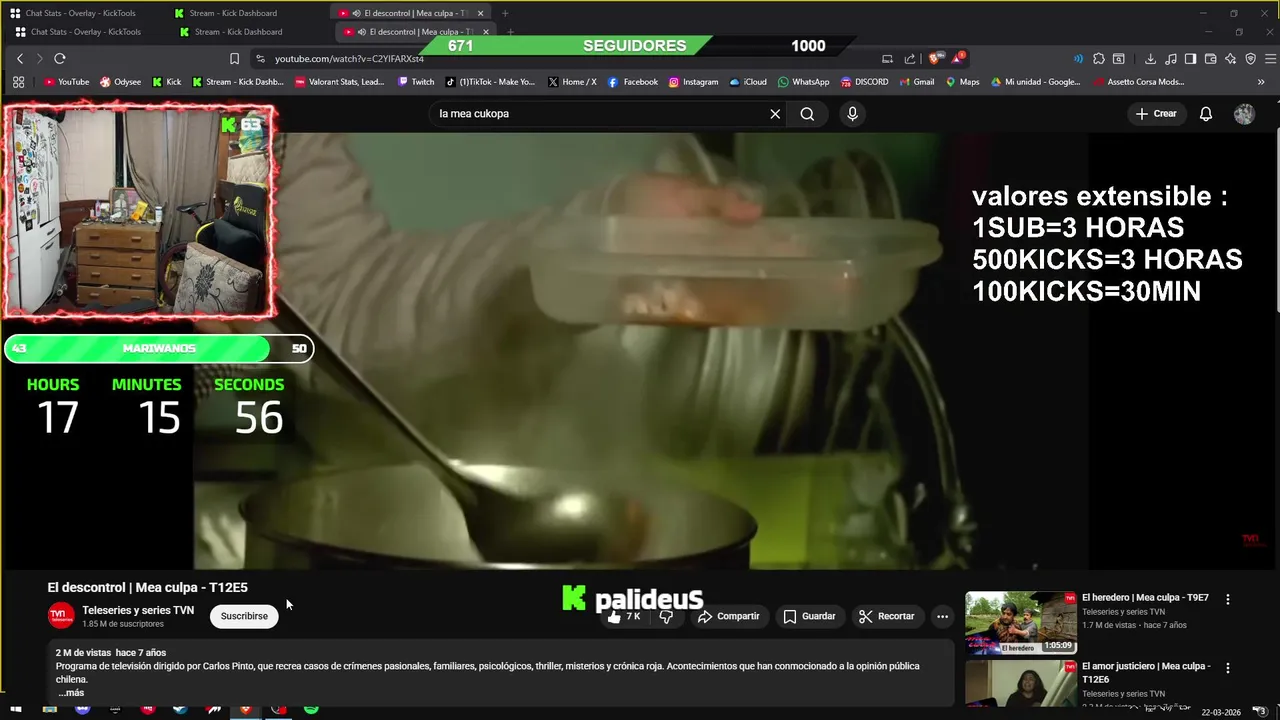This screenshot has width=1280, height=720.
Task: Like the video showing 7 K
Action: coord(624,617)
